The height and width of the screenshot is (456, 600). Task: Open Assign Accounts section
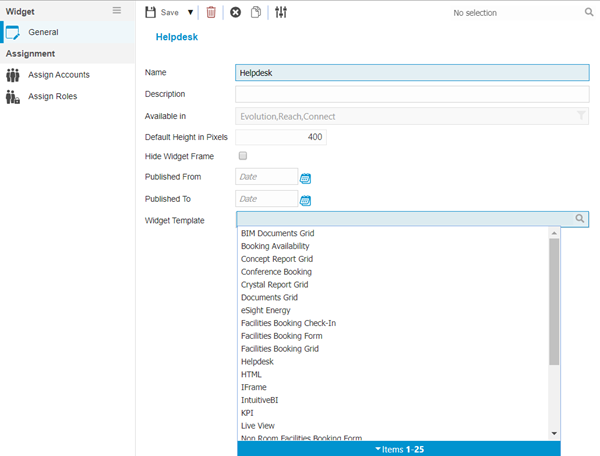coord(58,75)
